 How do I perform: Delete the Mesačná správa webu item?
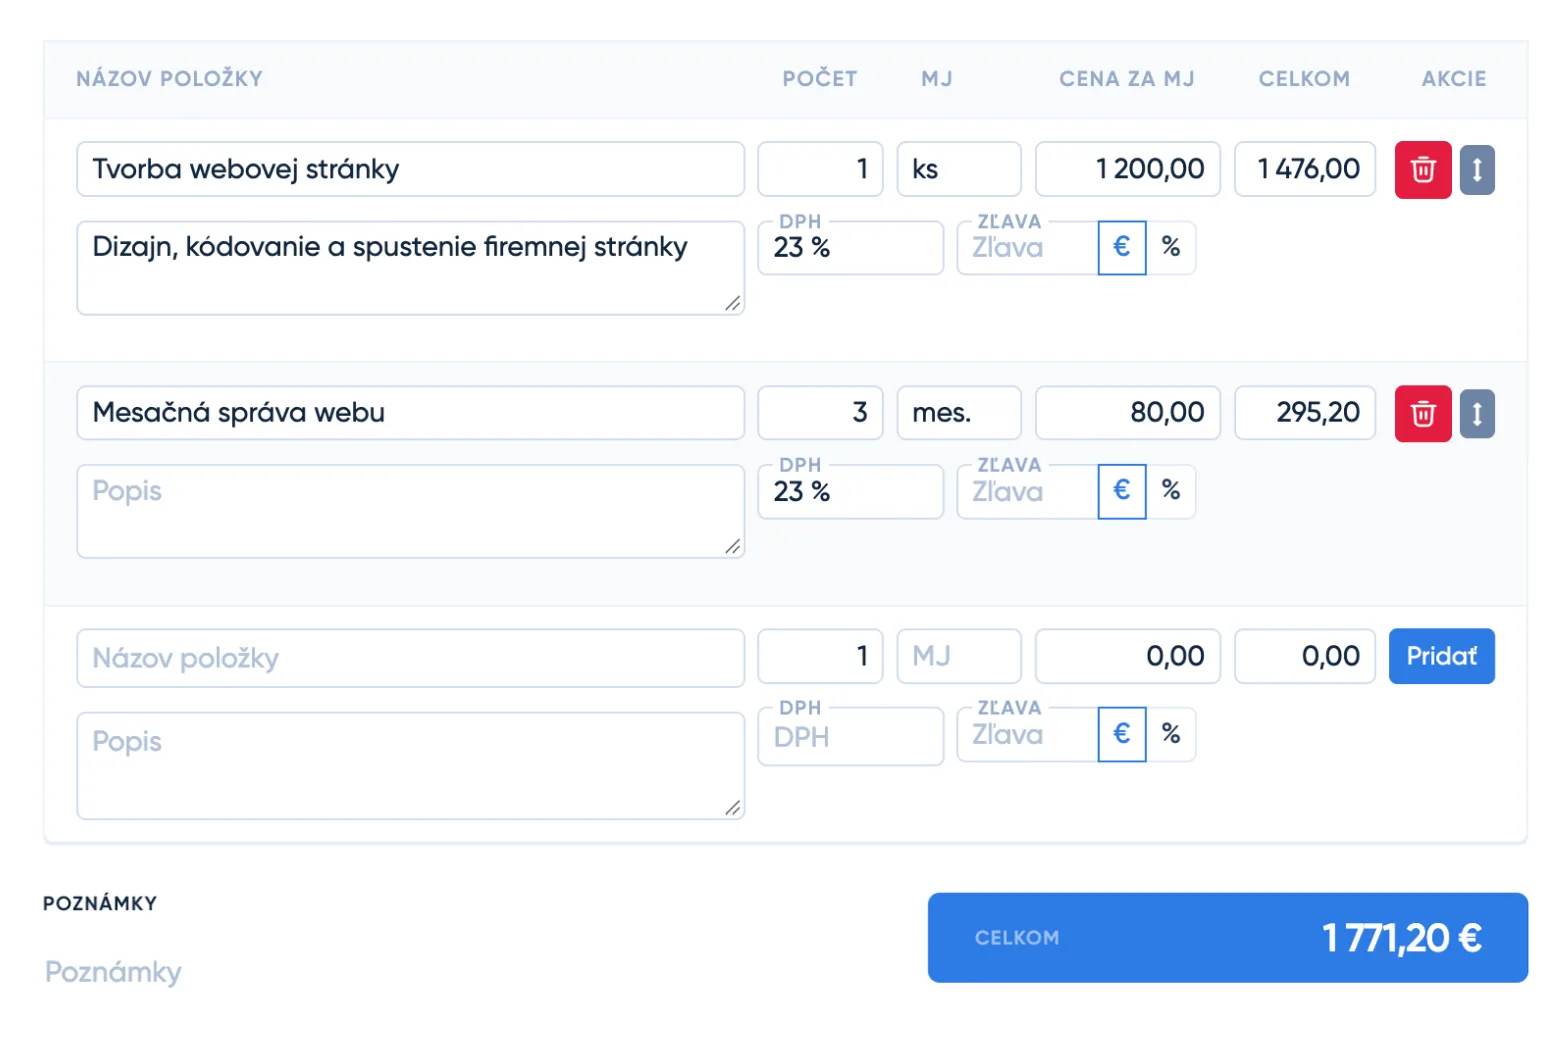tap(1422, 413)
